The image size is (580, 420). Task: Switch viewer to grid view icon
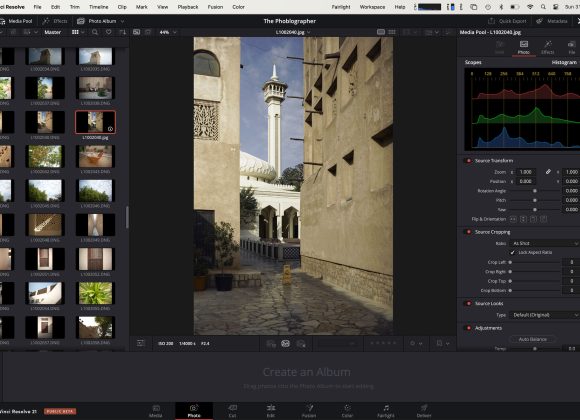tap(392, 32)
